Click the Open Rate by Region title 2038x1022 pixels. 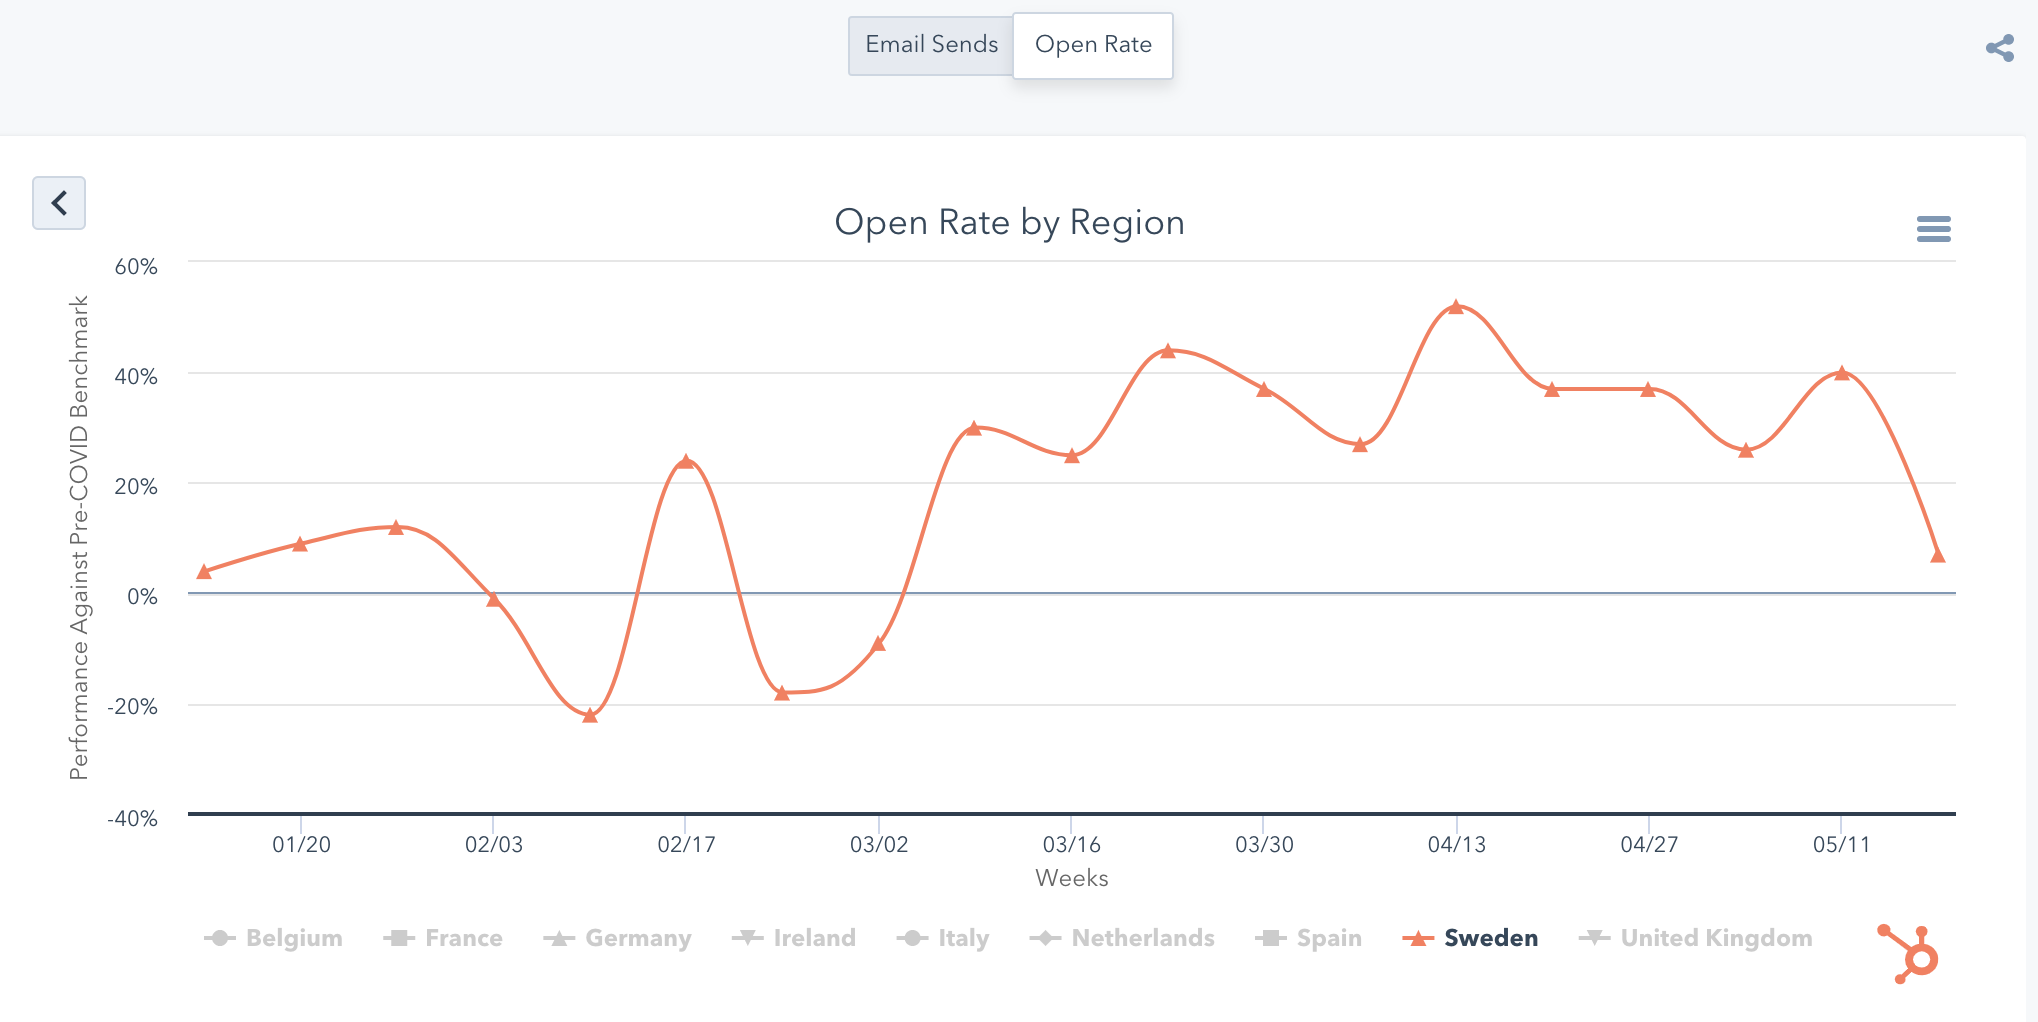(1009, 222)
